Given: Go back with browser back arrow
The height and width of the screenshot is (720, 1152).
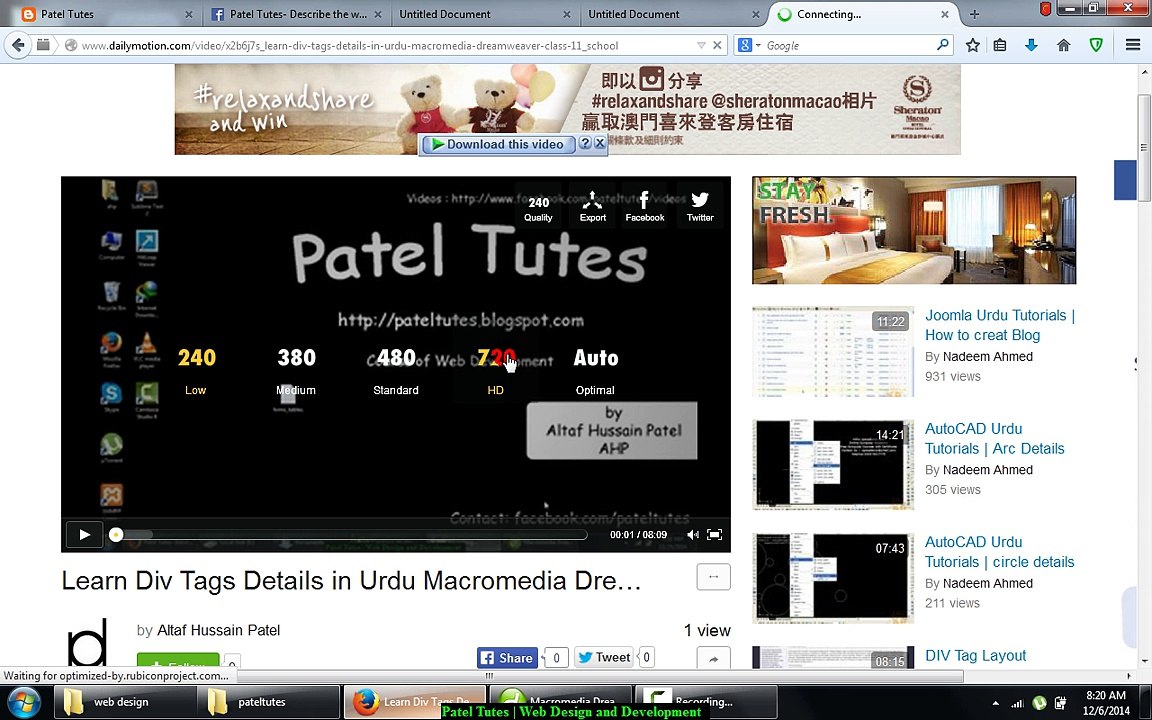Looking at the screenshot, I should tap(18, 45).
